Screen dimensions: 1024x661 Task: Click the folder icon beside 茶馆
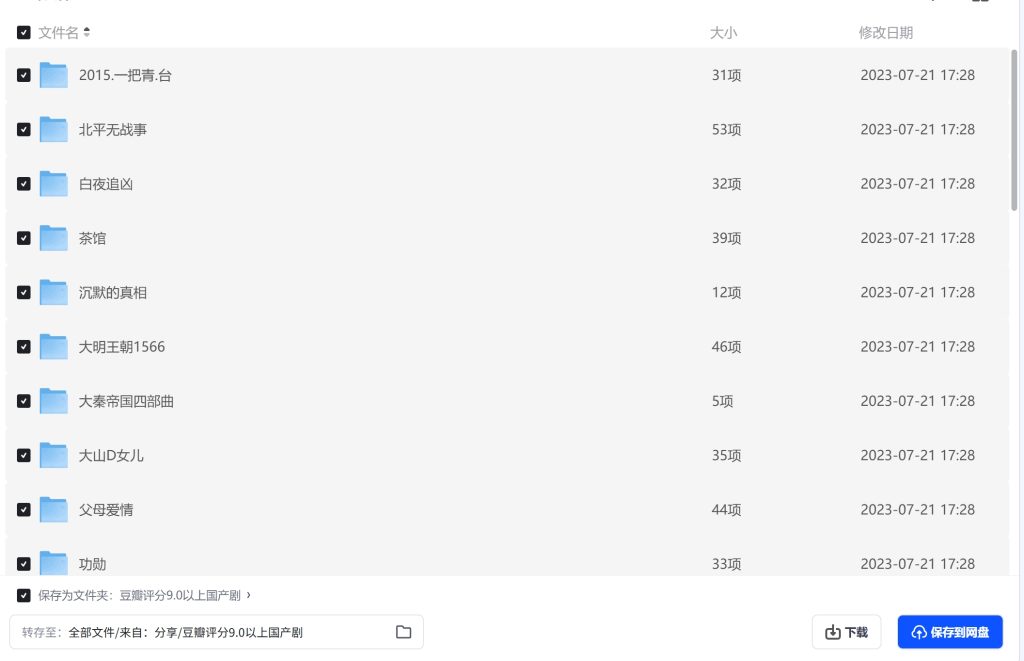coord(54,238)
